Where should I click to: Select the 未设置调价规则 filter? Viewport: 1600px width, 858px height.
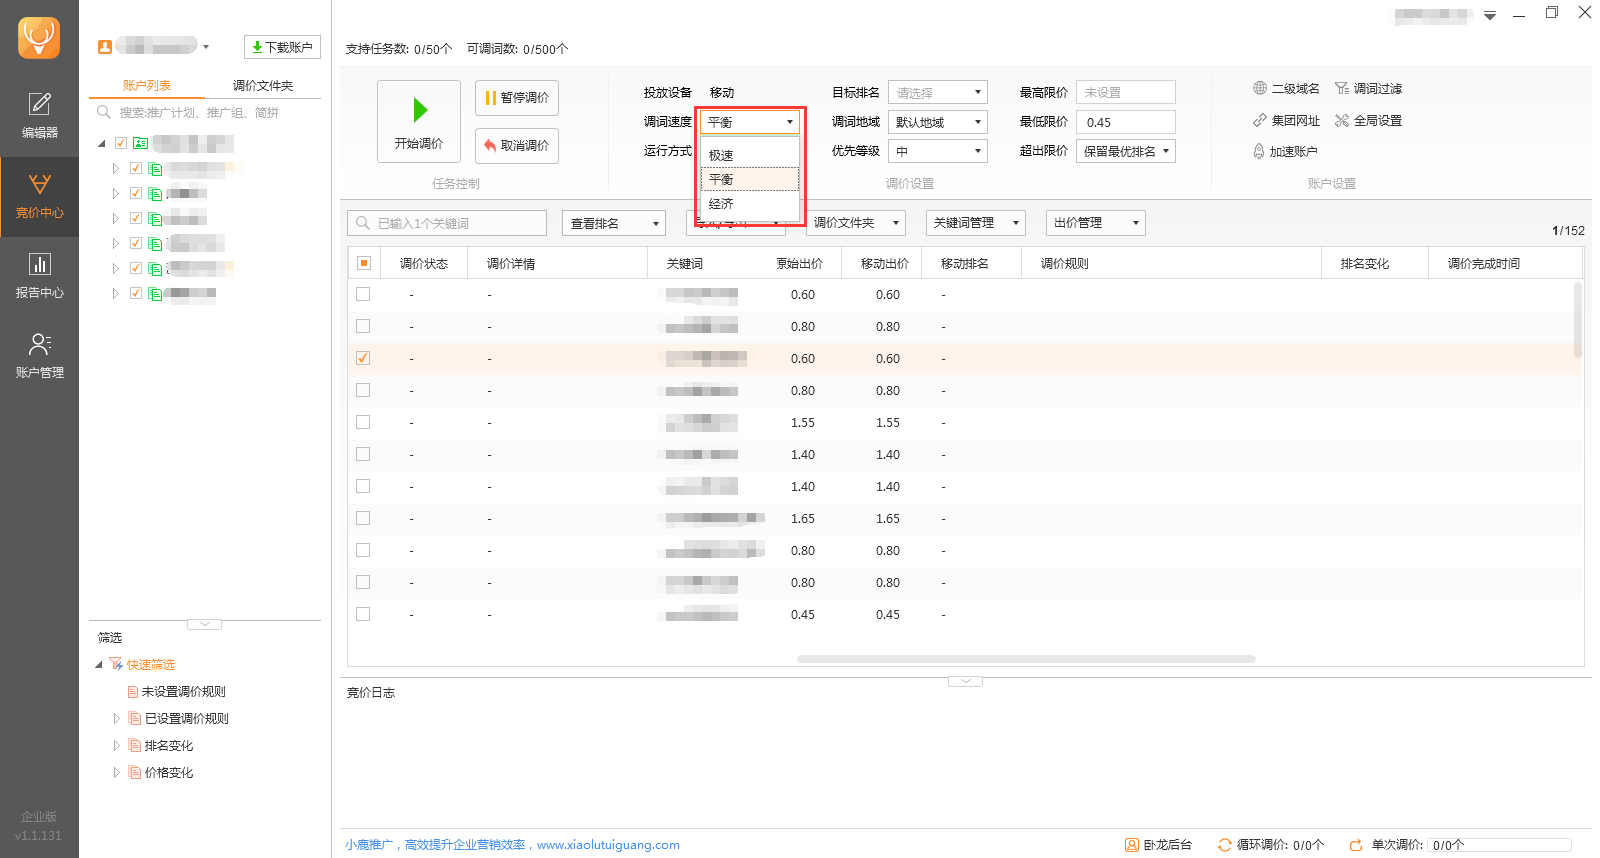point(177,692)
